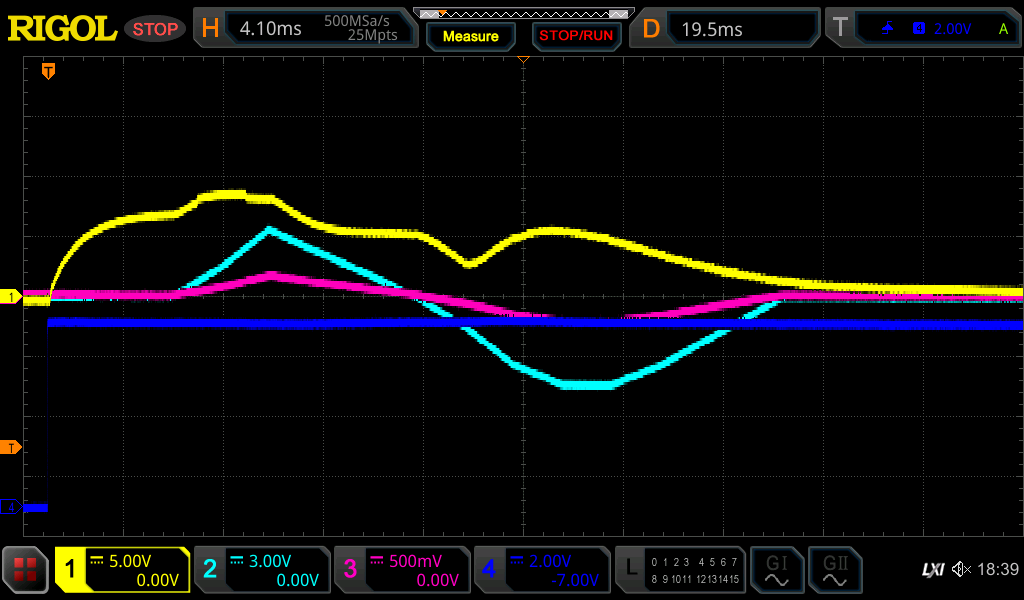The width and height of the screenshot is (1024, 600).
Task: Toggle channel 2 with 3.00V scale
Action: pos(262,570)
